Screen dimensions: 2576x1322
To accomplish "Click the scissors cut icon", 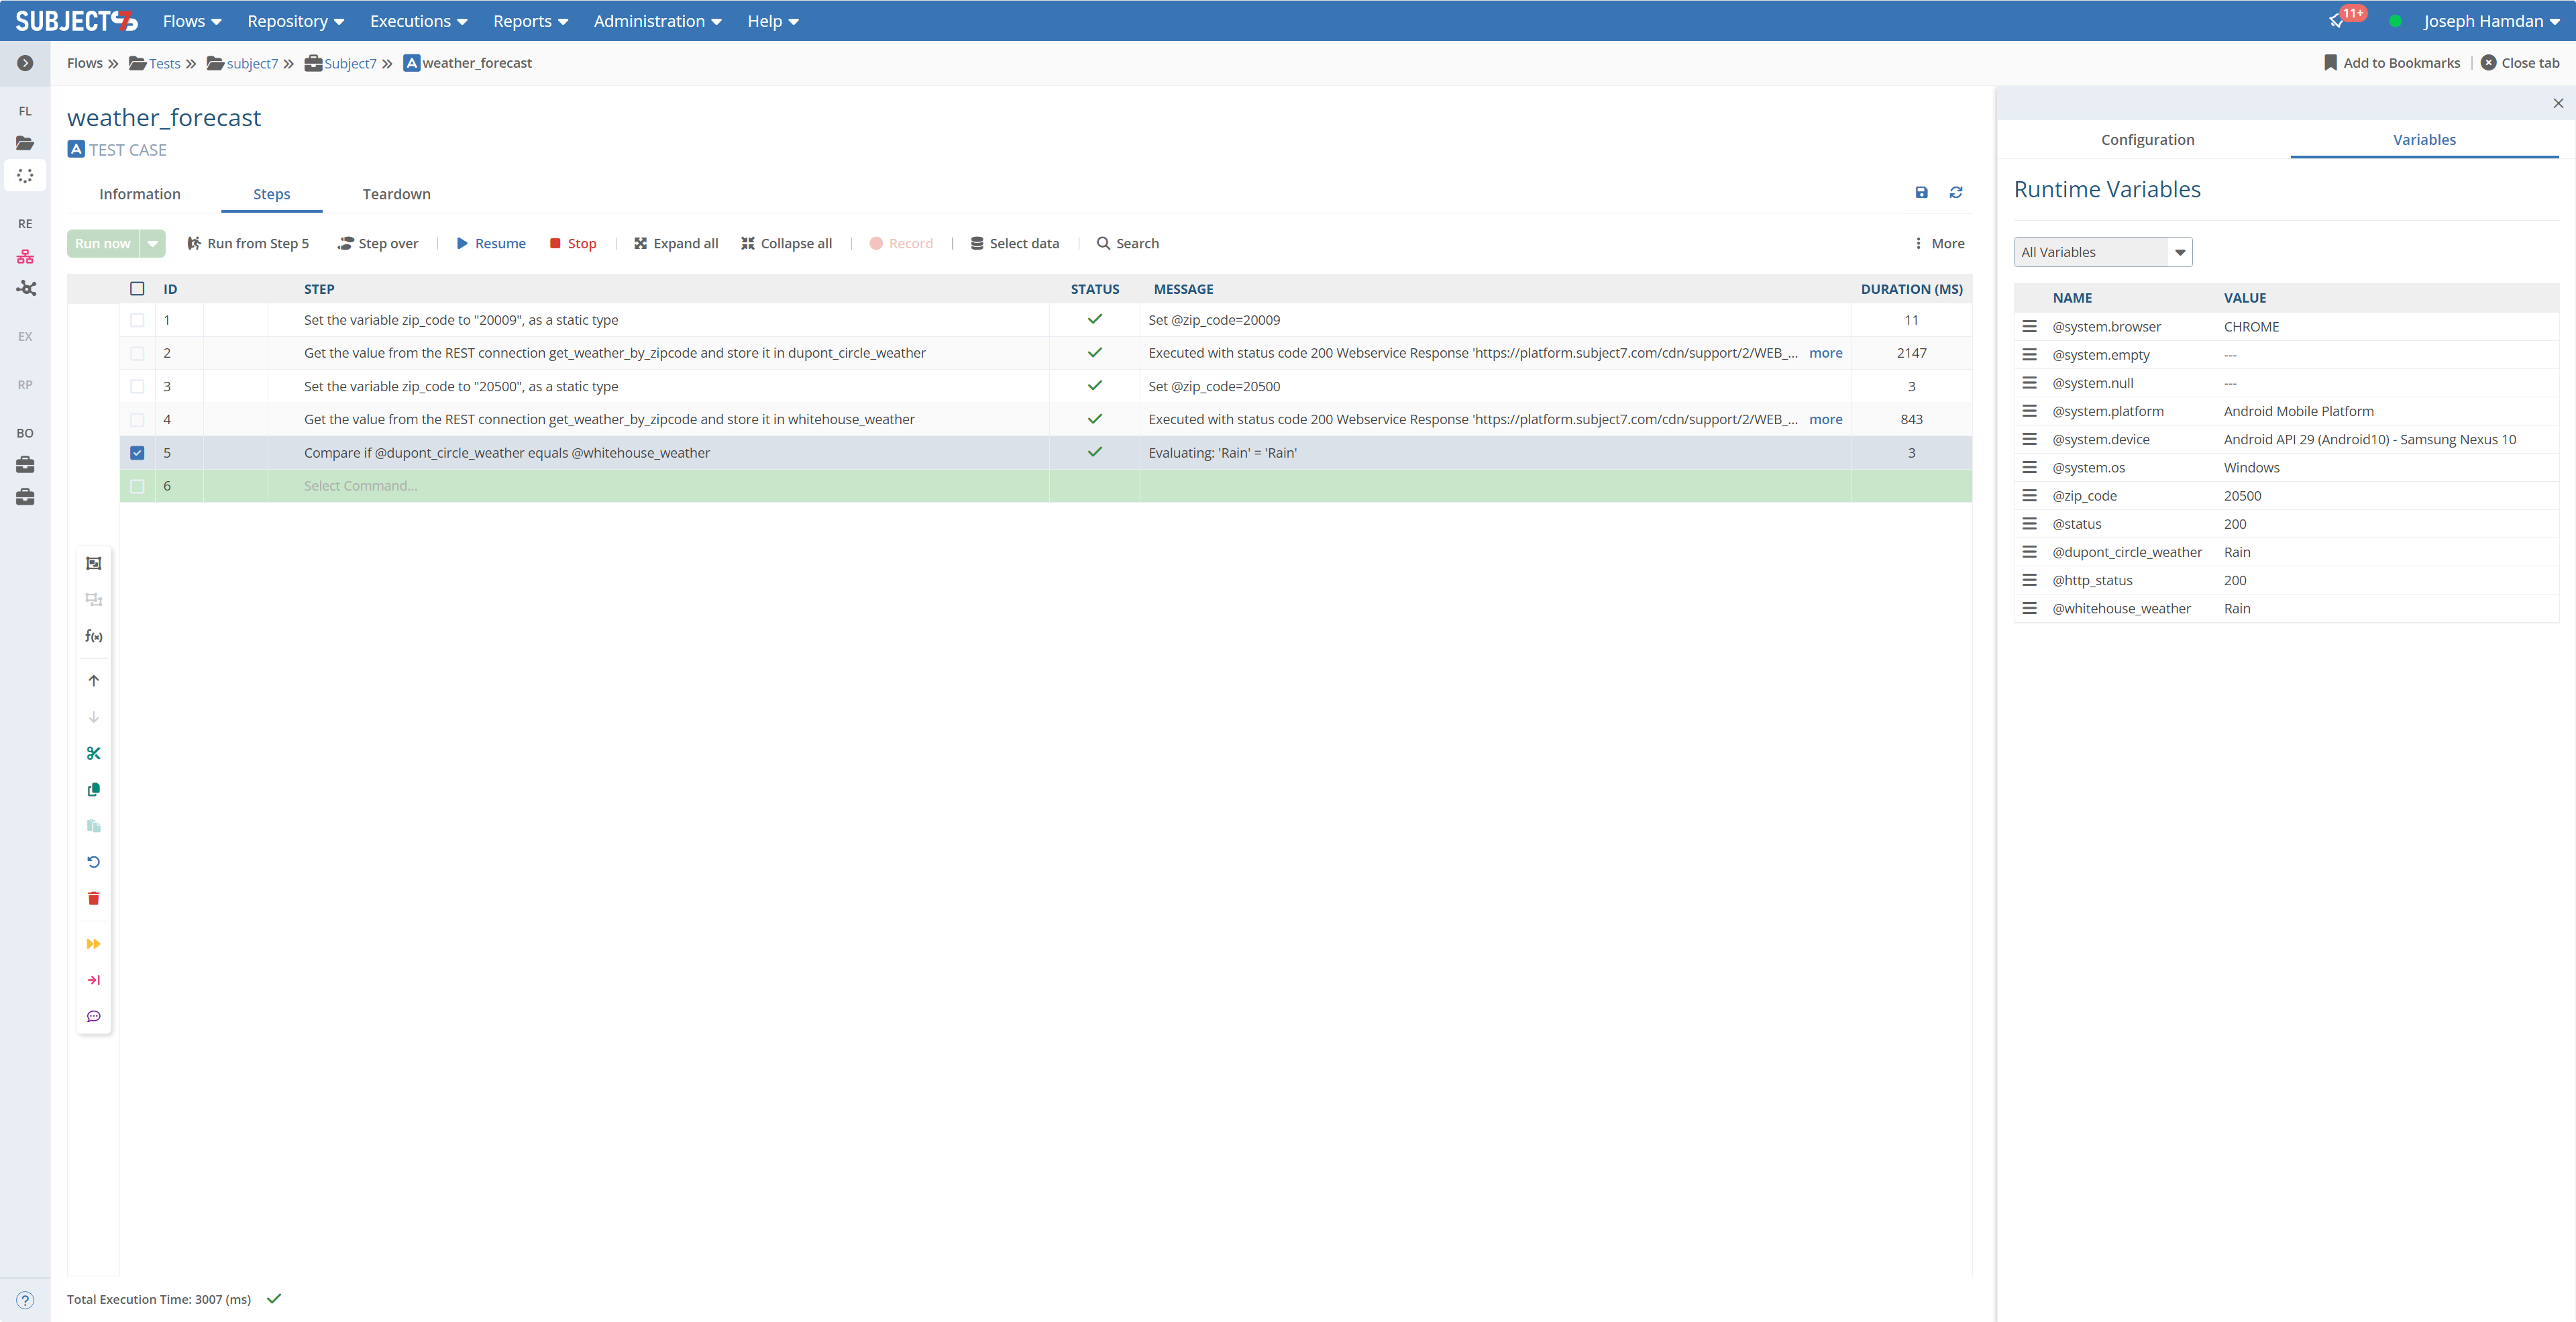I will [x=94, y=753].
